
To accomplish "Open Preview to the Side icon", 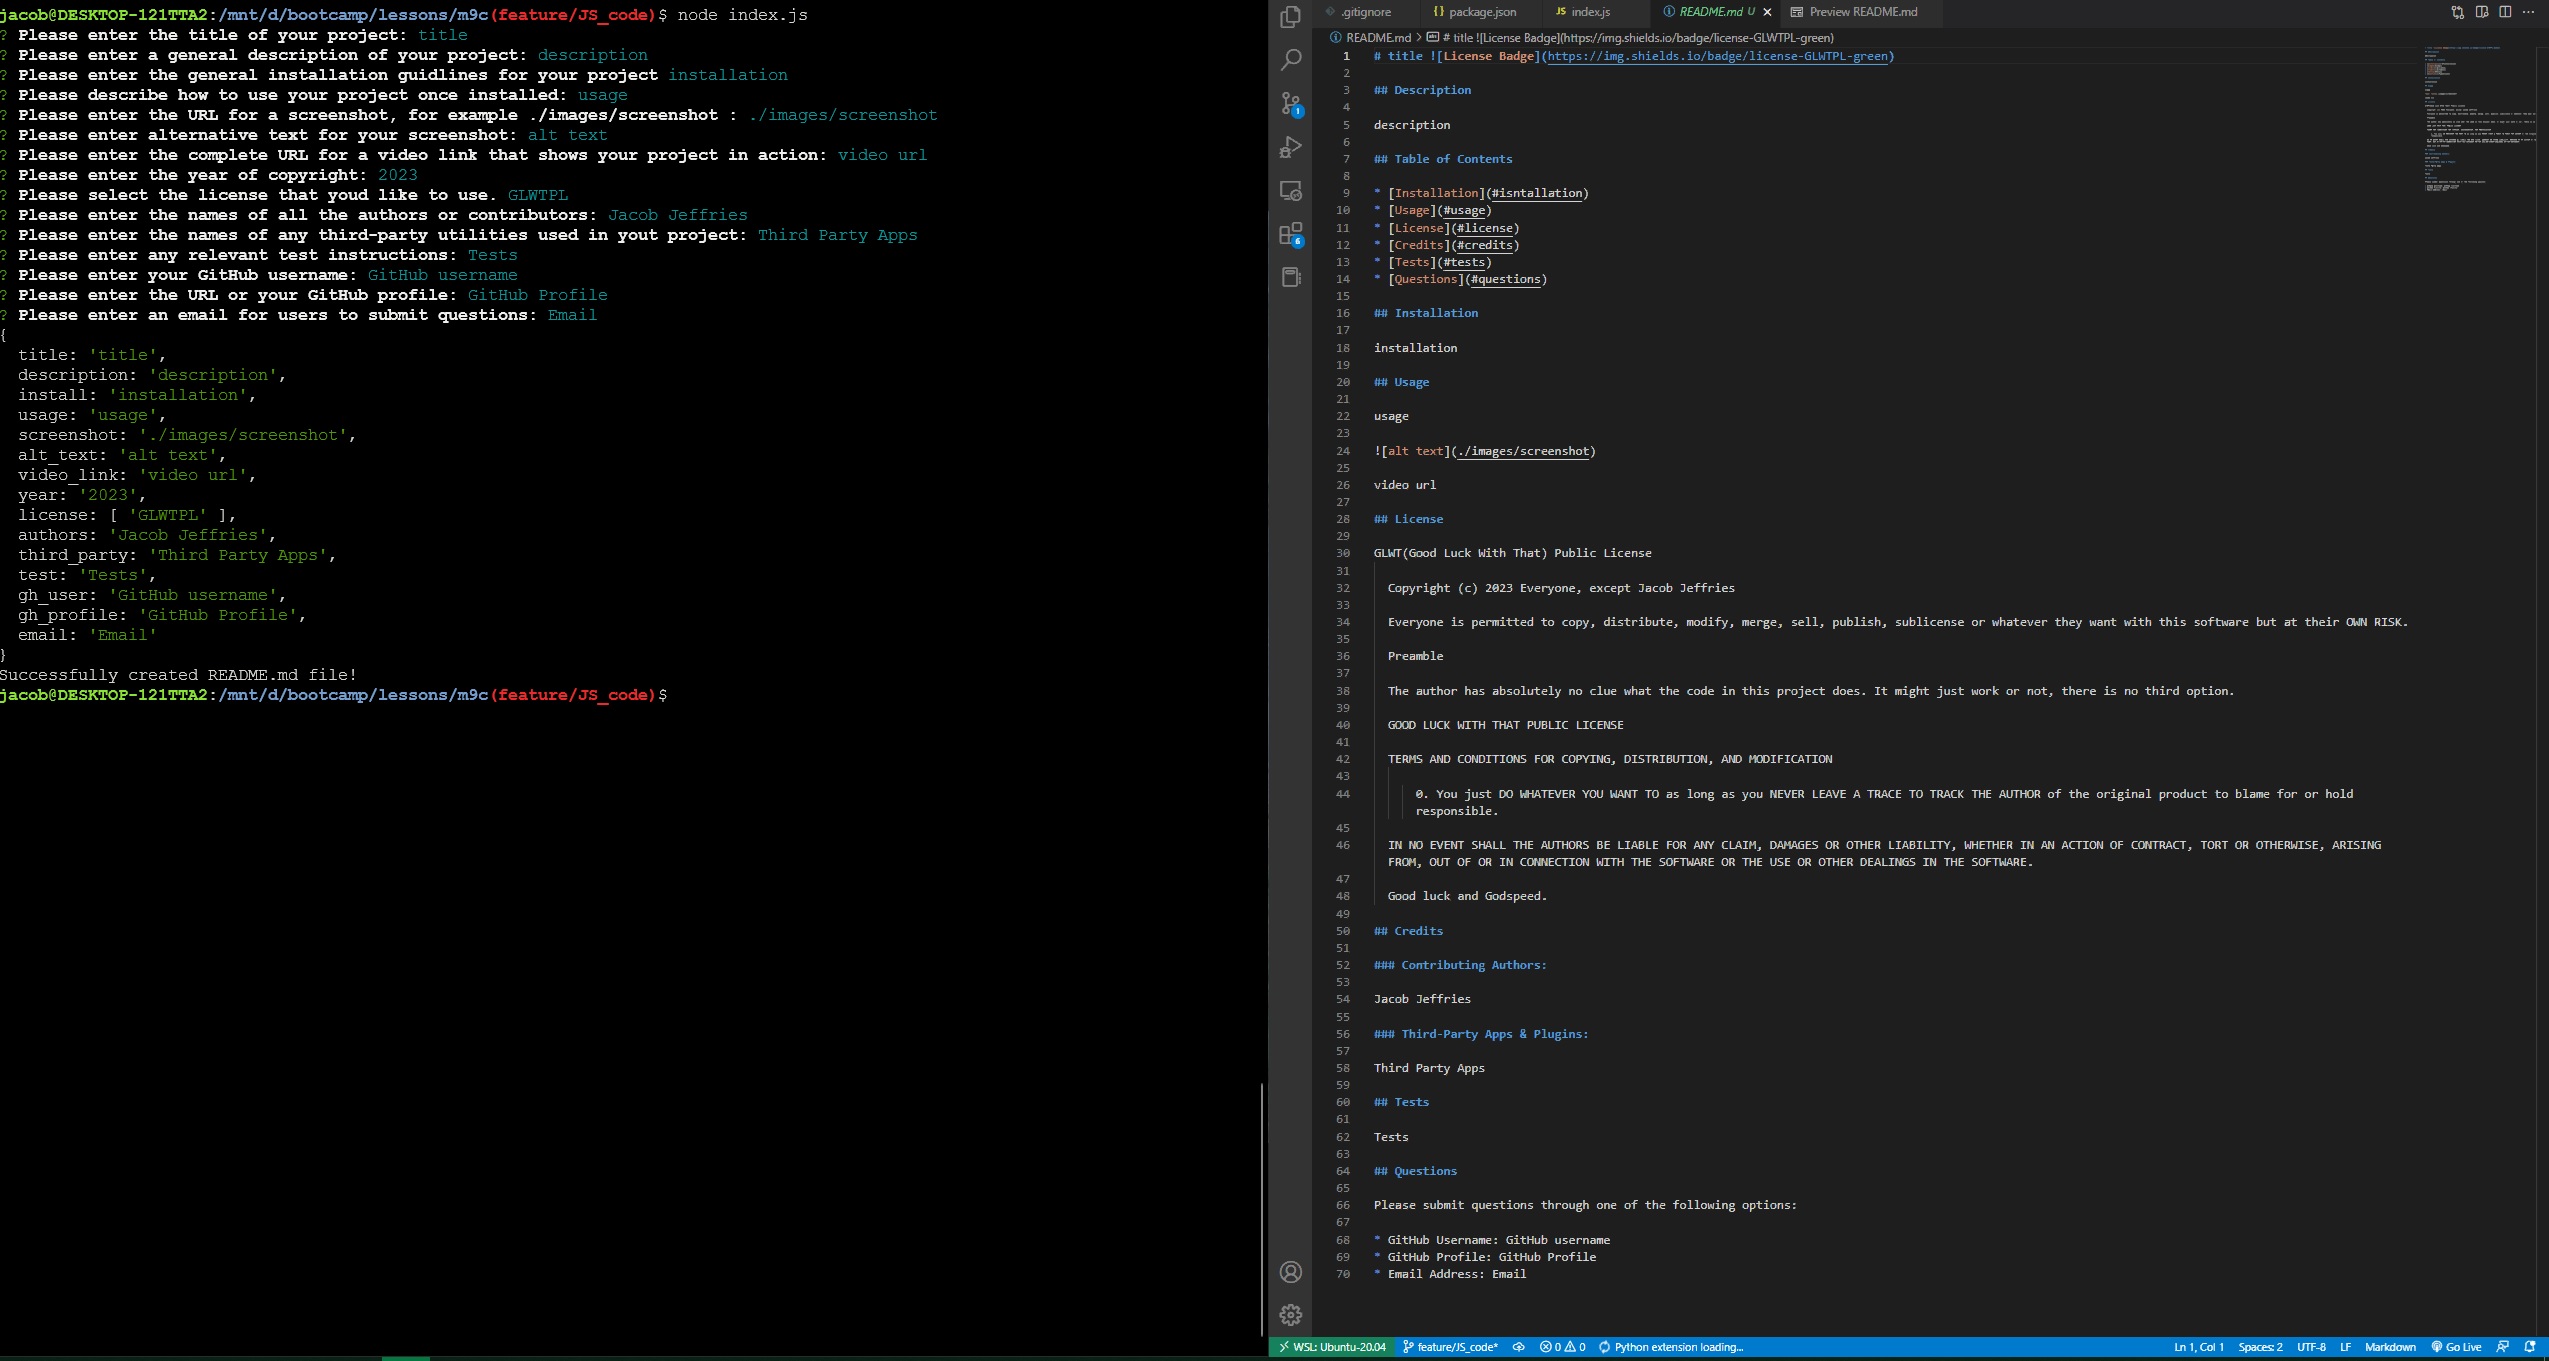I will [2481, 12].
